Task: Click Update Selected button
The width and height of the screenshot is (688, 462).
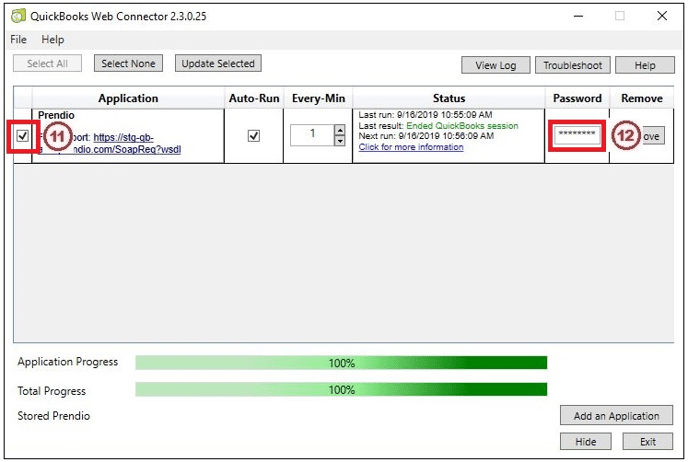Action: tap(218, 63)
